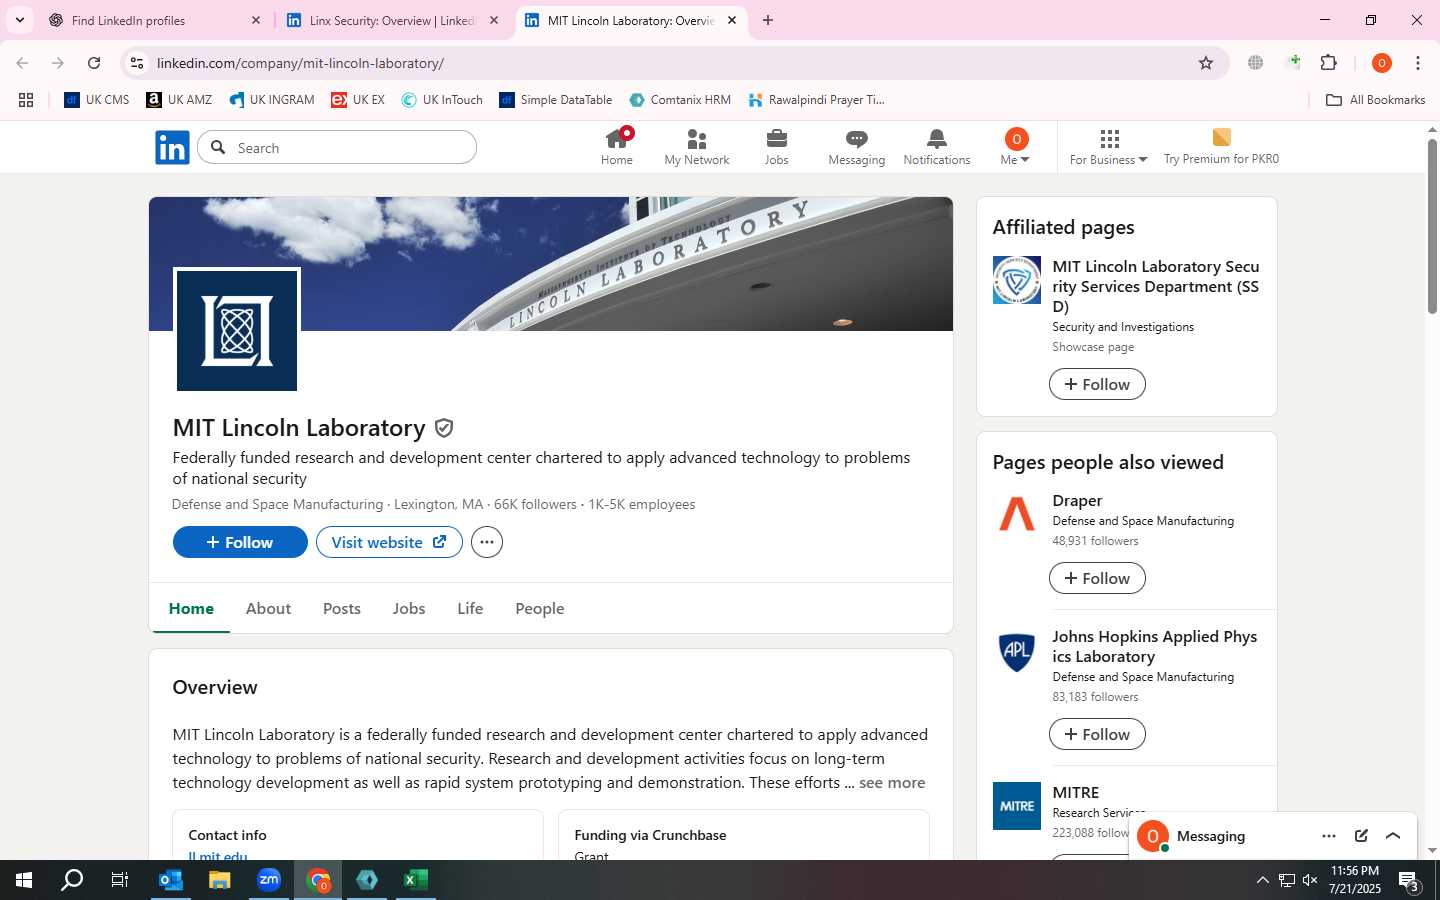Open Messaging in the top nav bar
Screen dimensions: 1440x900
[857, 147]
